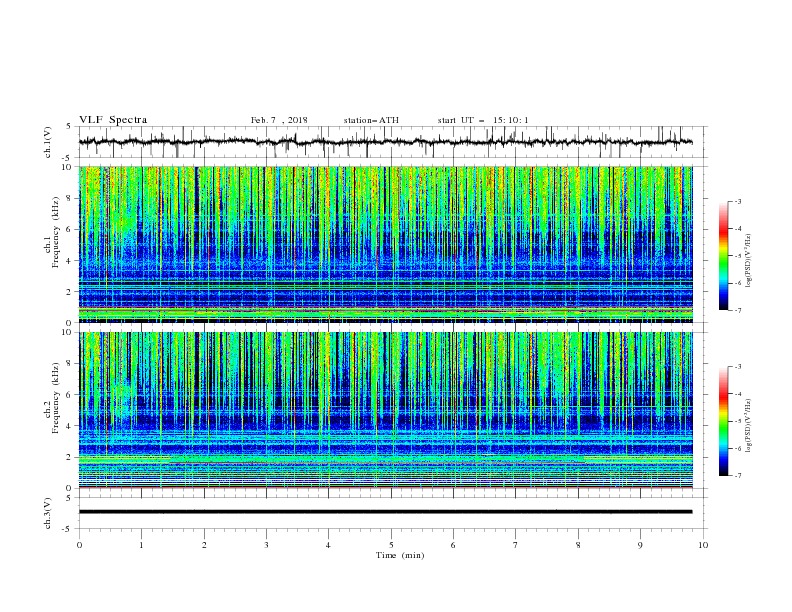The image size is (792, 612).
Task: Click the "2" frequency tick on ch.2 spectrogram
Action: point(70,457)
